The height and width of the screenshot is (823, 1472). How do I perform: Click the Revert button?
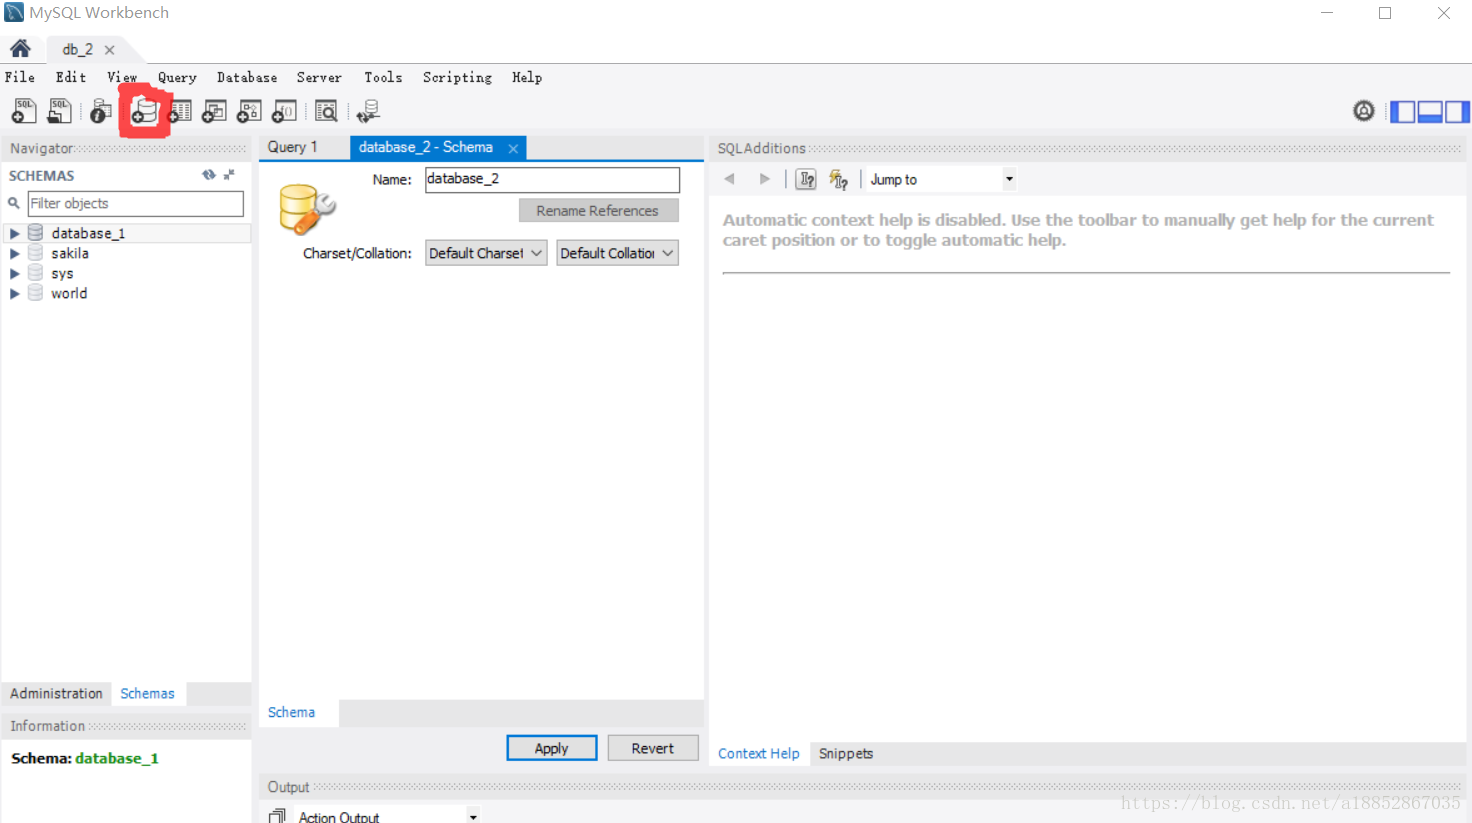click(653, 748)
